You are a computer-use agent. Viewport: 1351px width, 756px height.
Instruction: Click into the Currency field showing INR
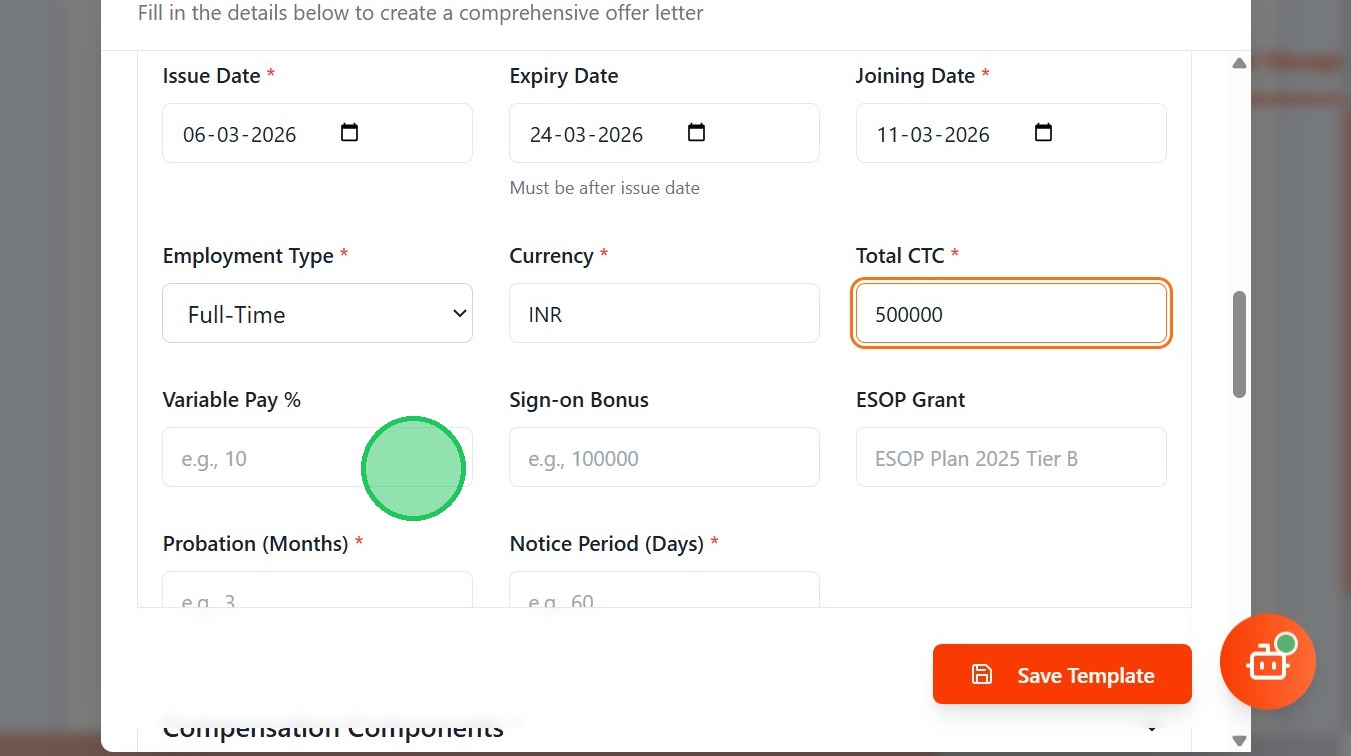(664, 314)
